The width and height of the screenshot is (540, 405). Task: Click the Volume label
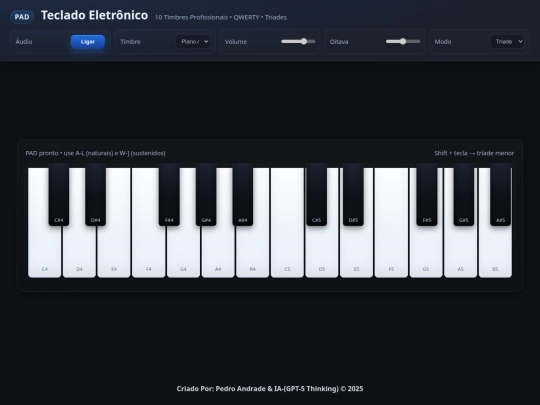point(236,42)
